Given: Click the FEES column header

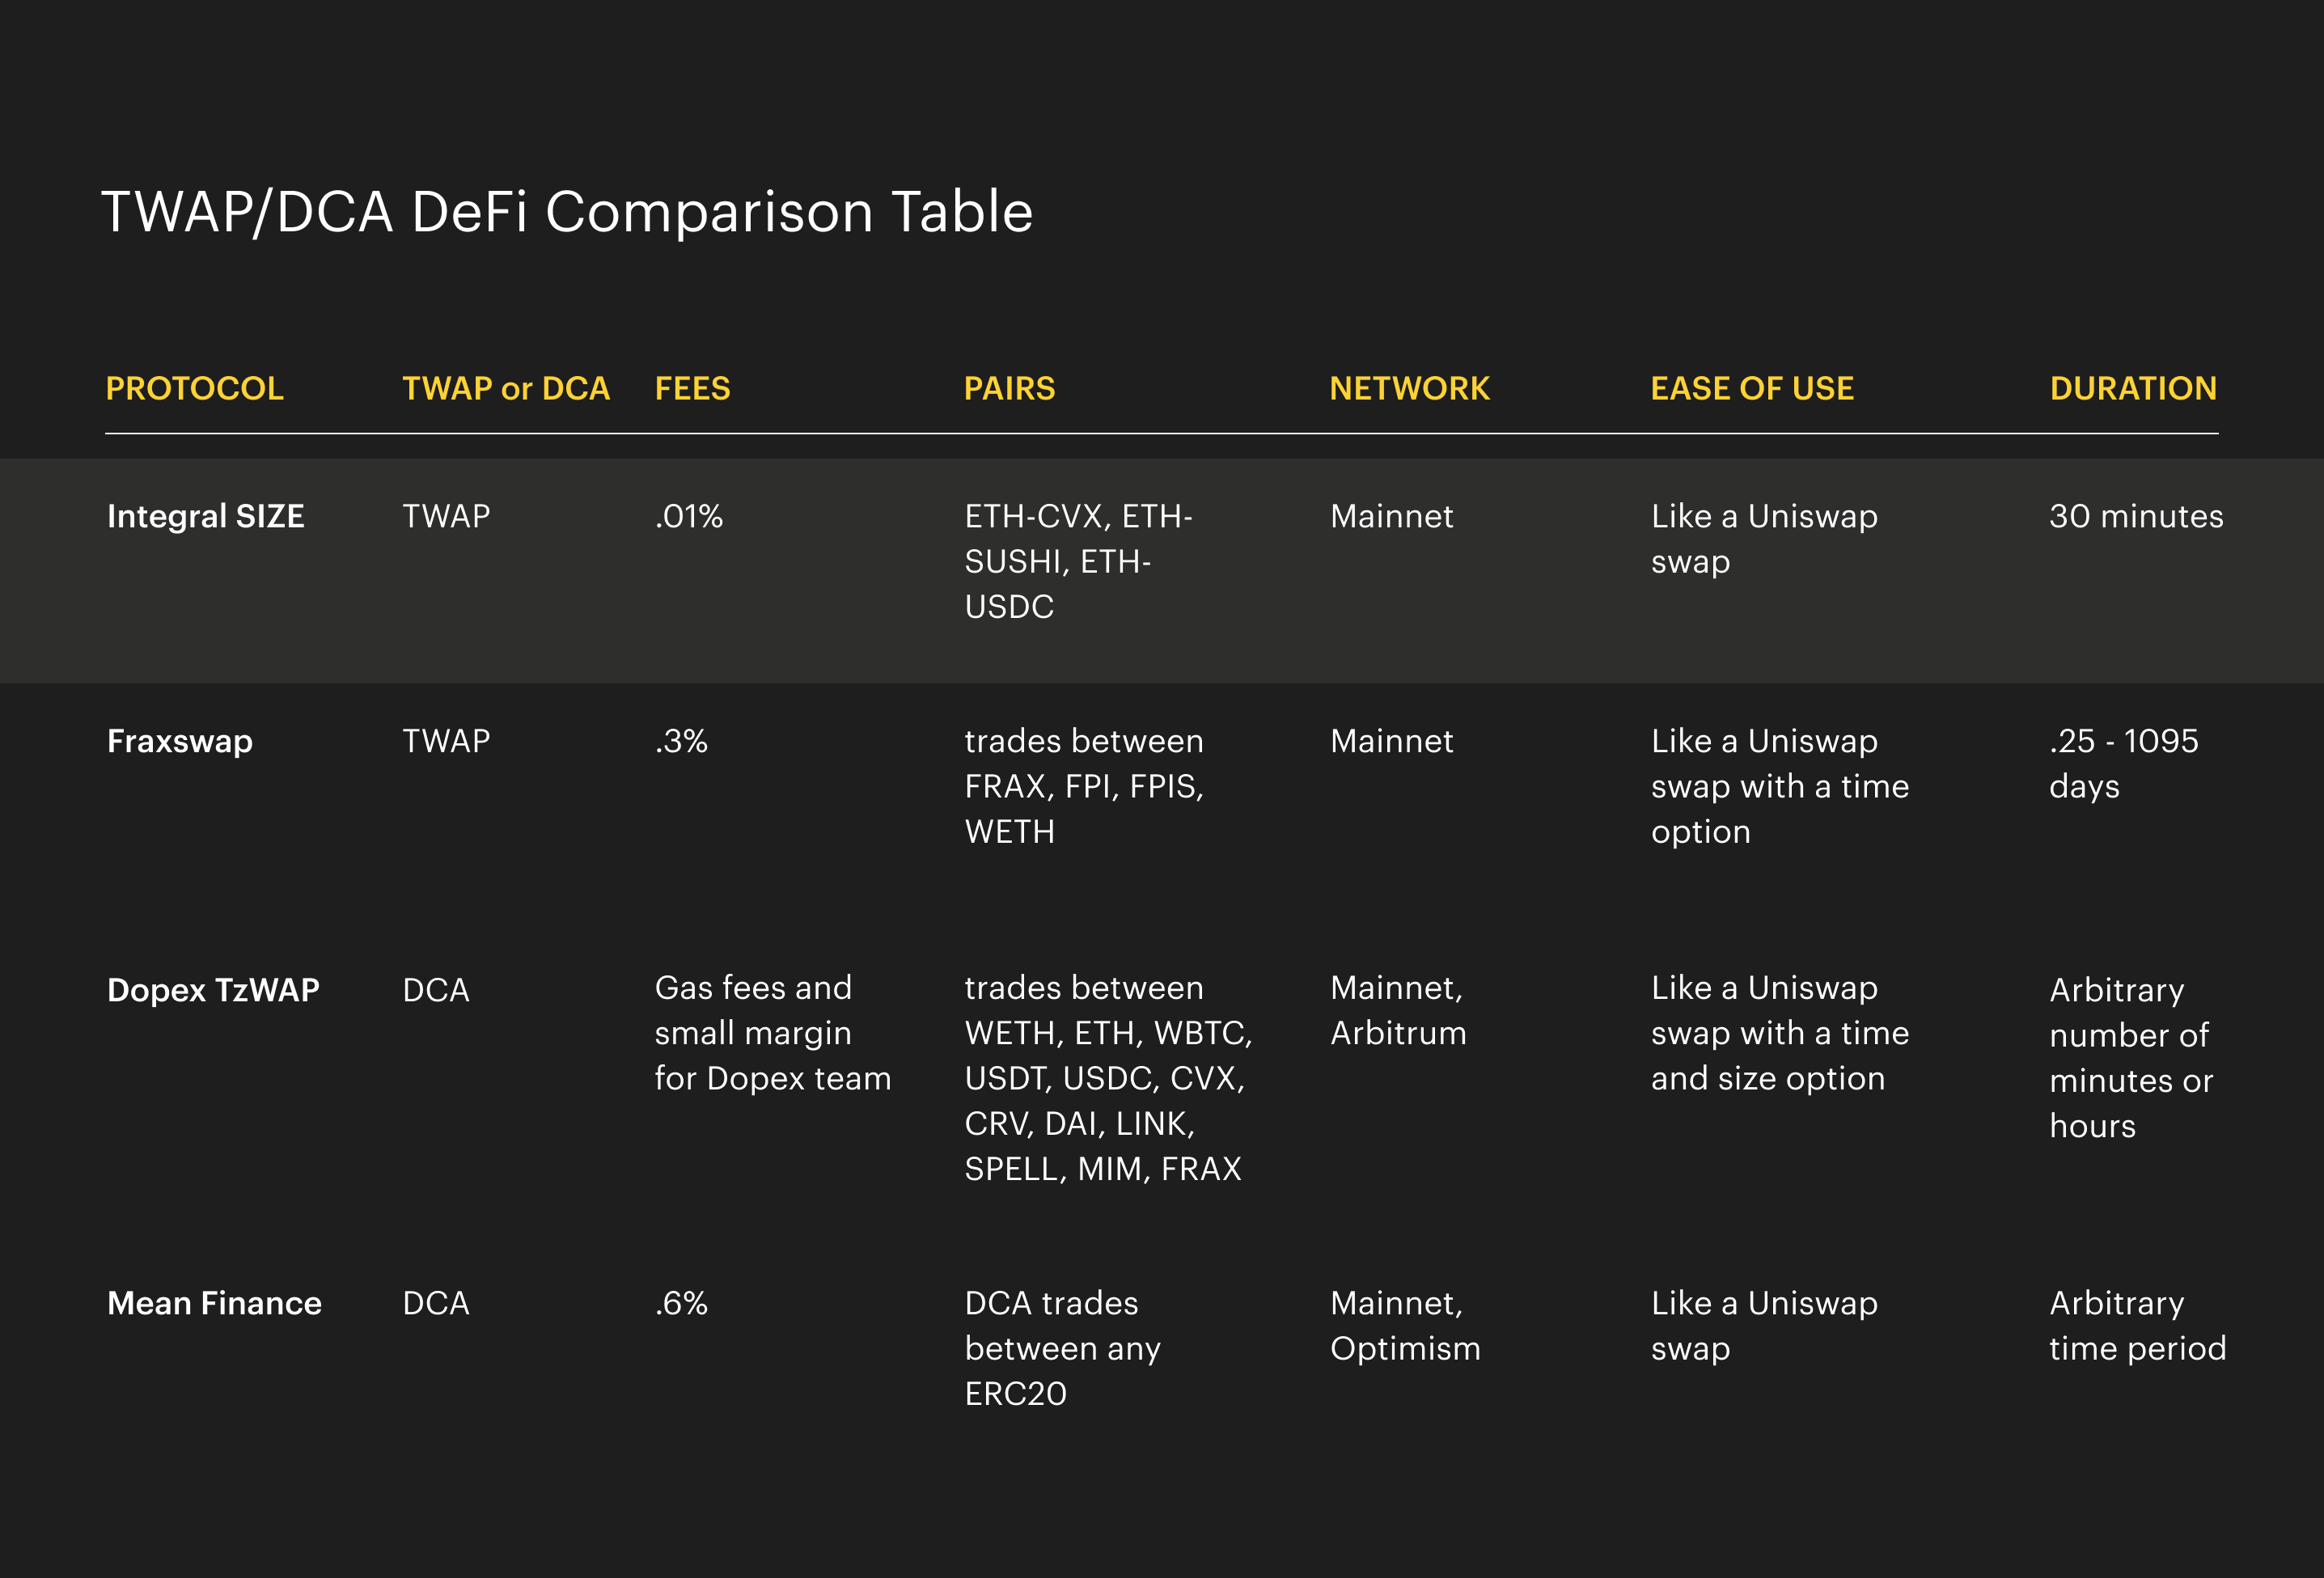Looking at the screenshot, I should [692, 388].
